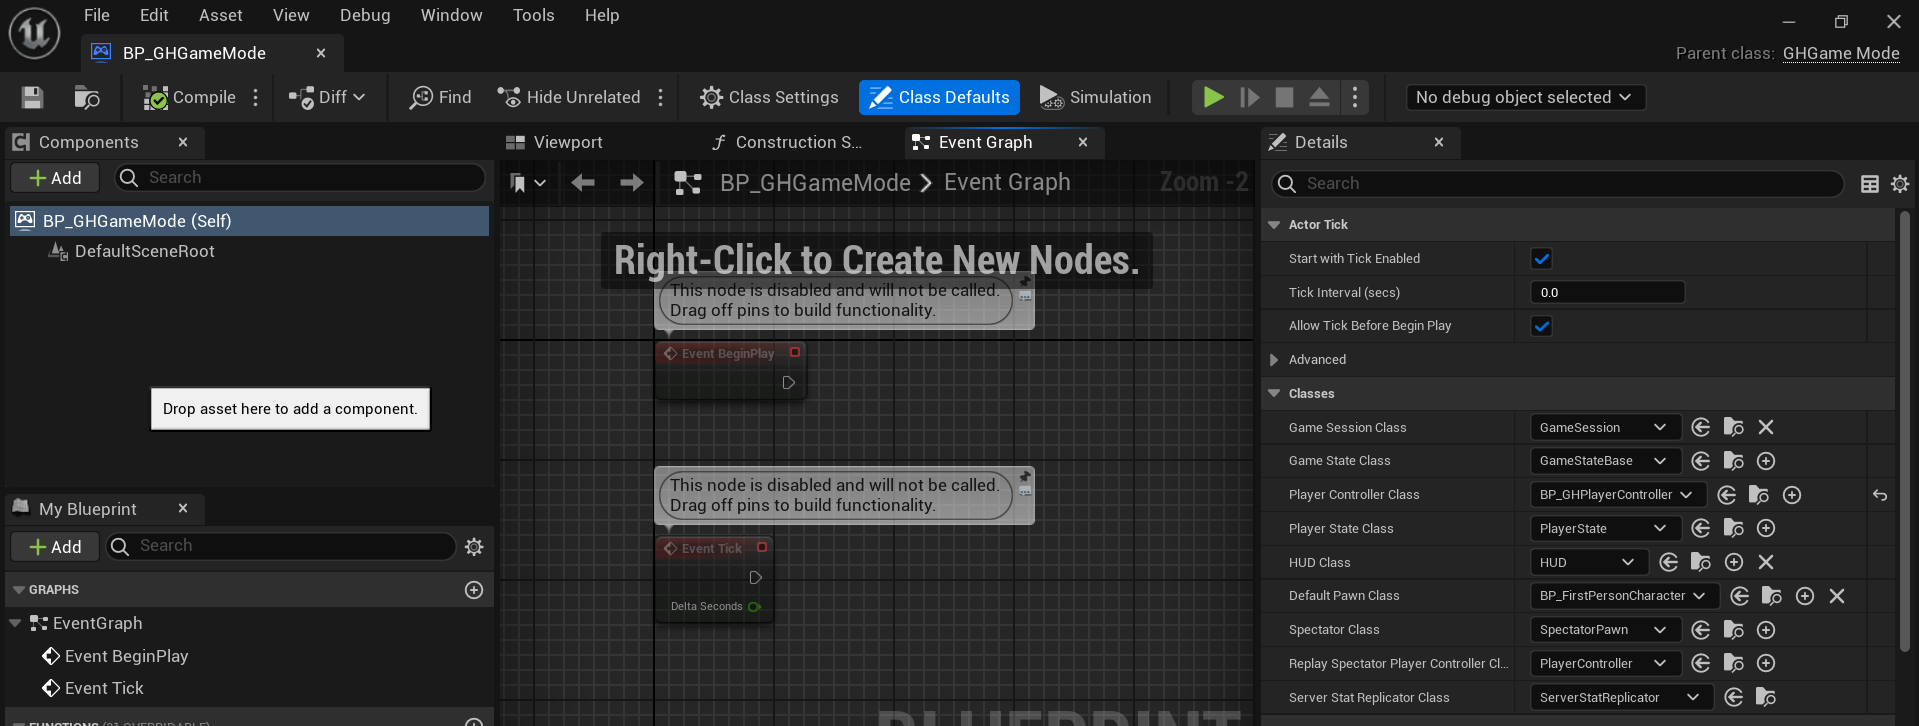Toggle Start with Tick Enabled checkbox
The width and height of the screenshot is (1919, 726).
[1541, 258]
